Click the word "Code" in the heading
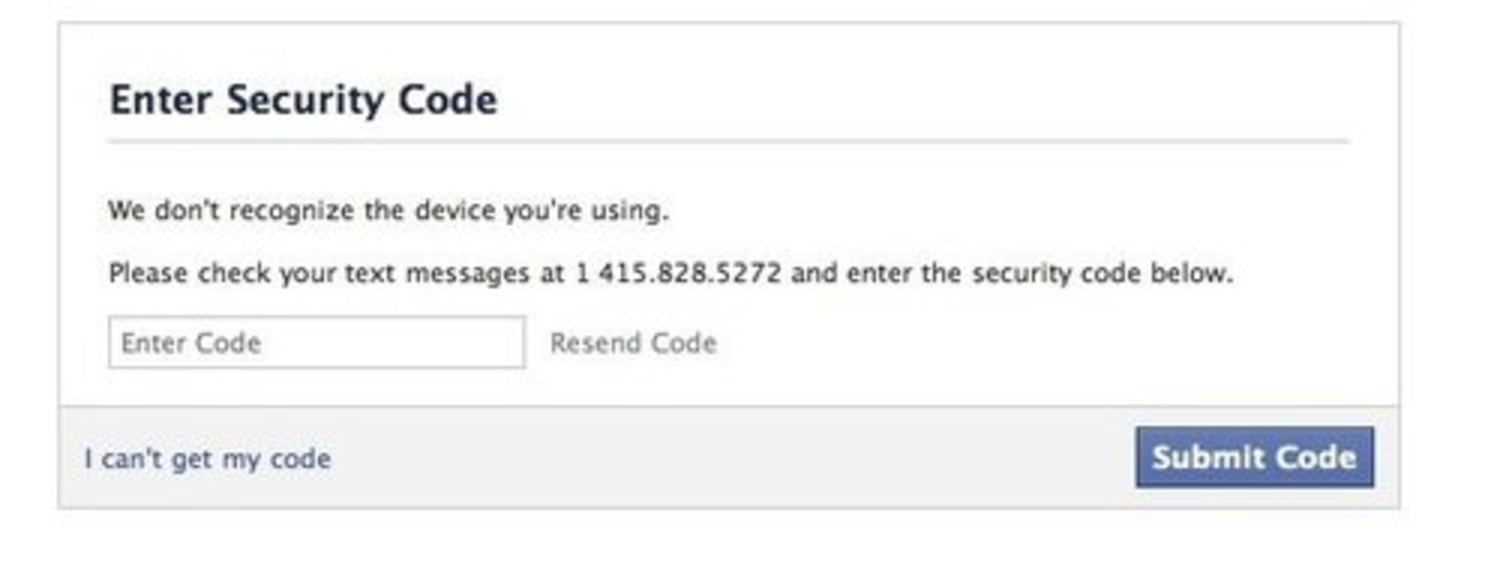The width and height of the screenshot is (1500, 567). pos(447,100)
